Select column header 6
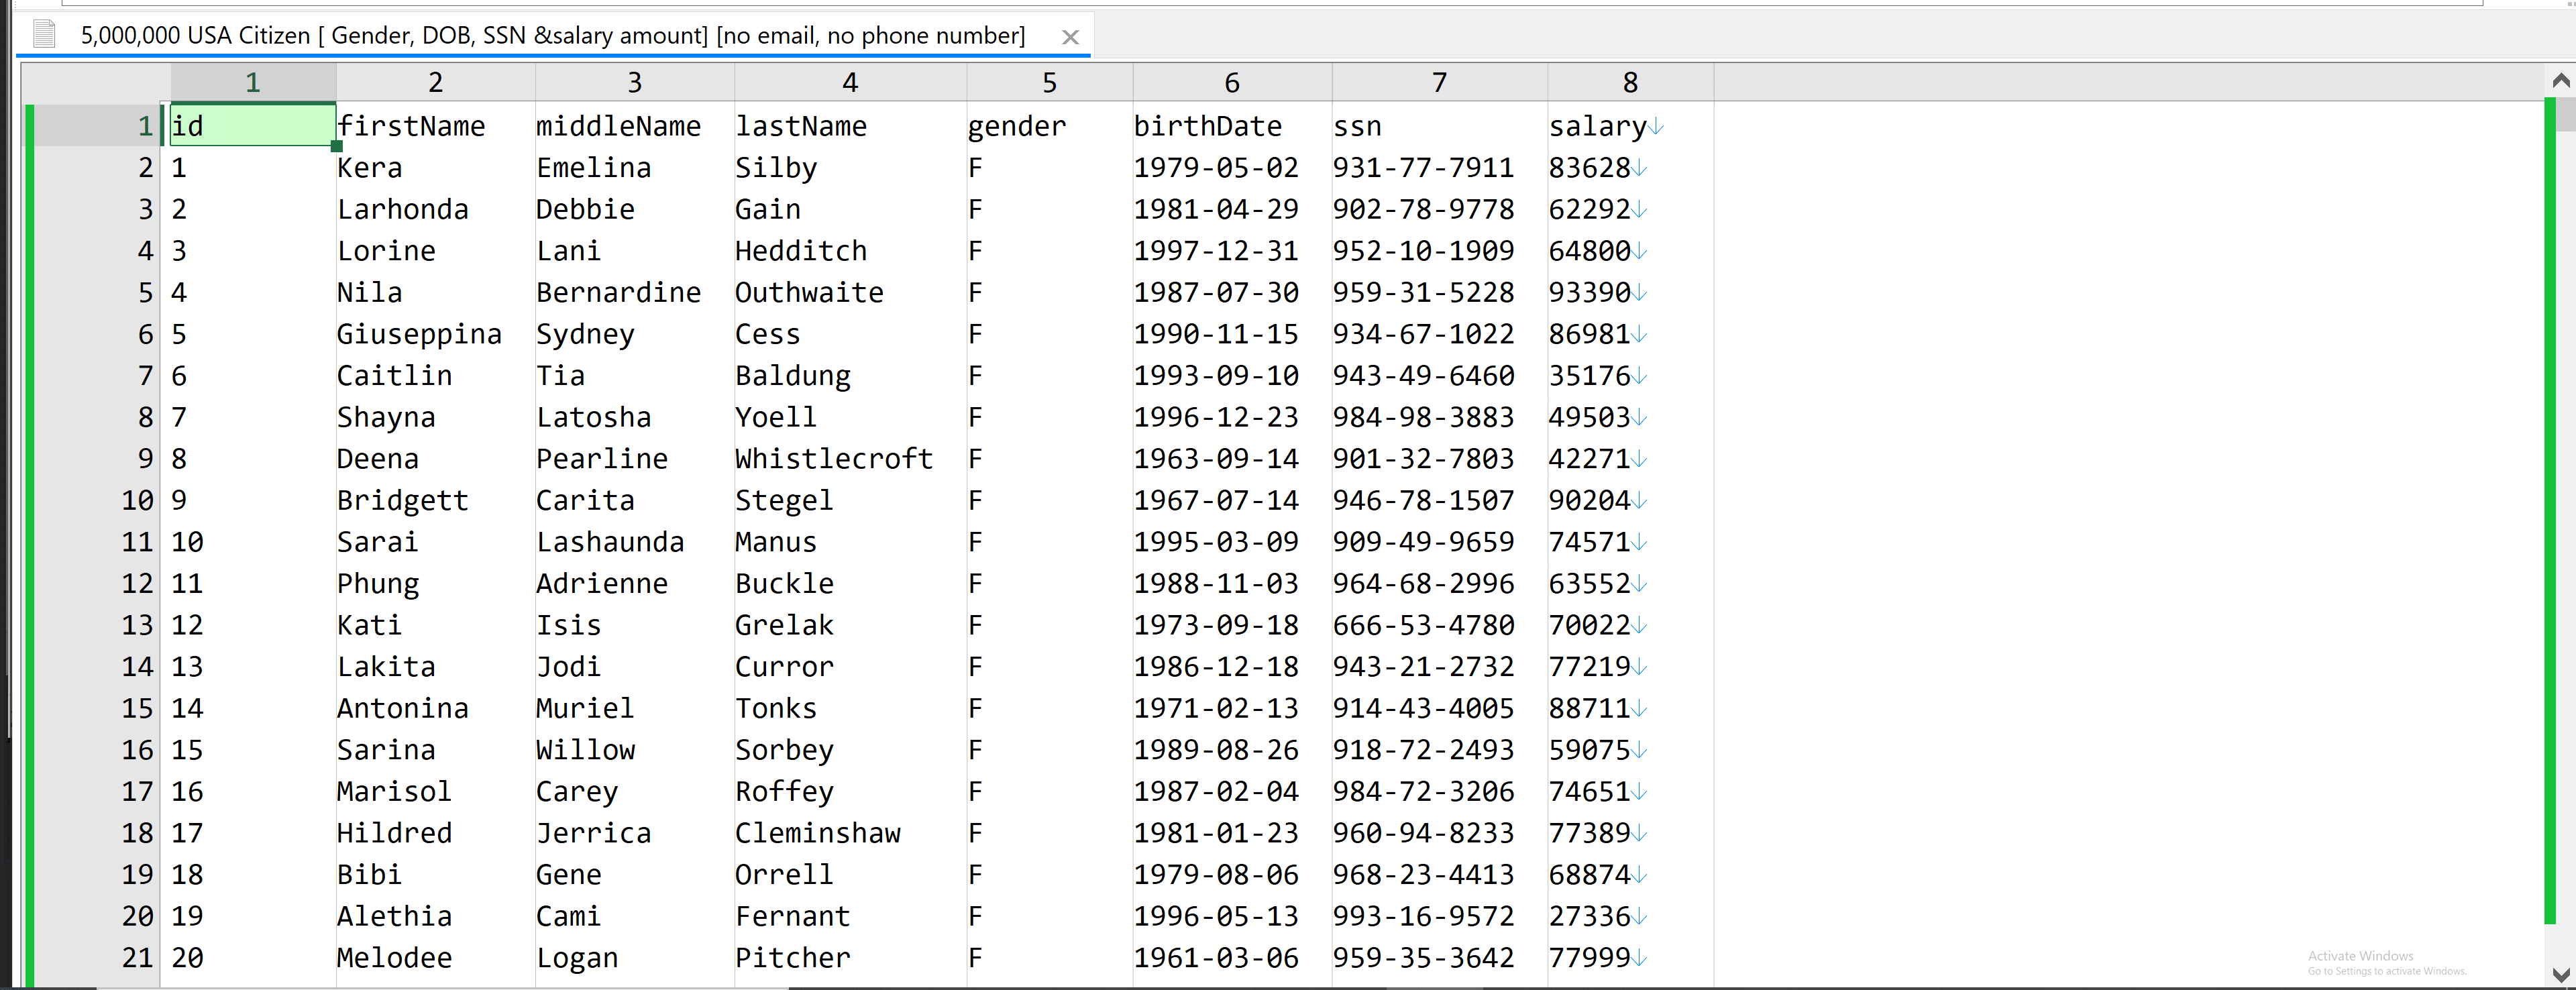The height and width of the screenshot is (990, 2576). 1232,82
